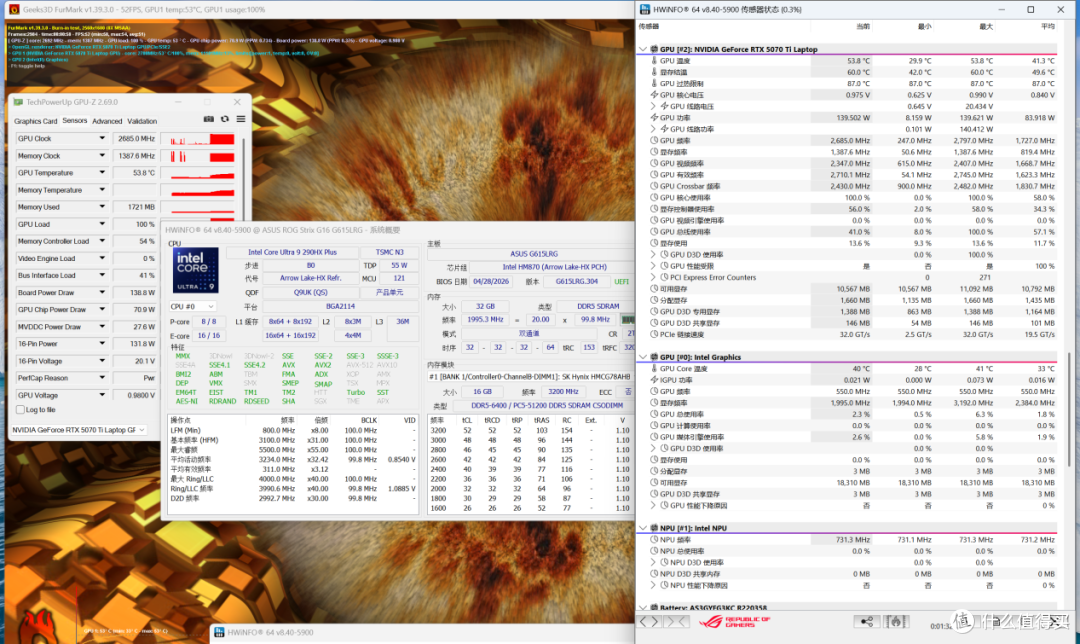Viewport: 1080px width, 644px height.
Task: Take a GPU-Z screenshot with camera icon
Action: click(209, 119)
